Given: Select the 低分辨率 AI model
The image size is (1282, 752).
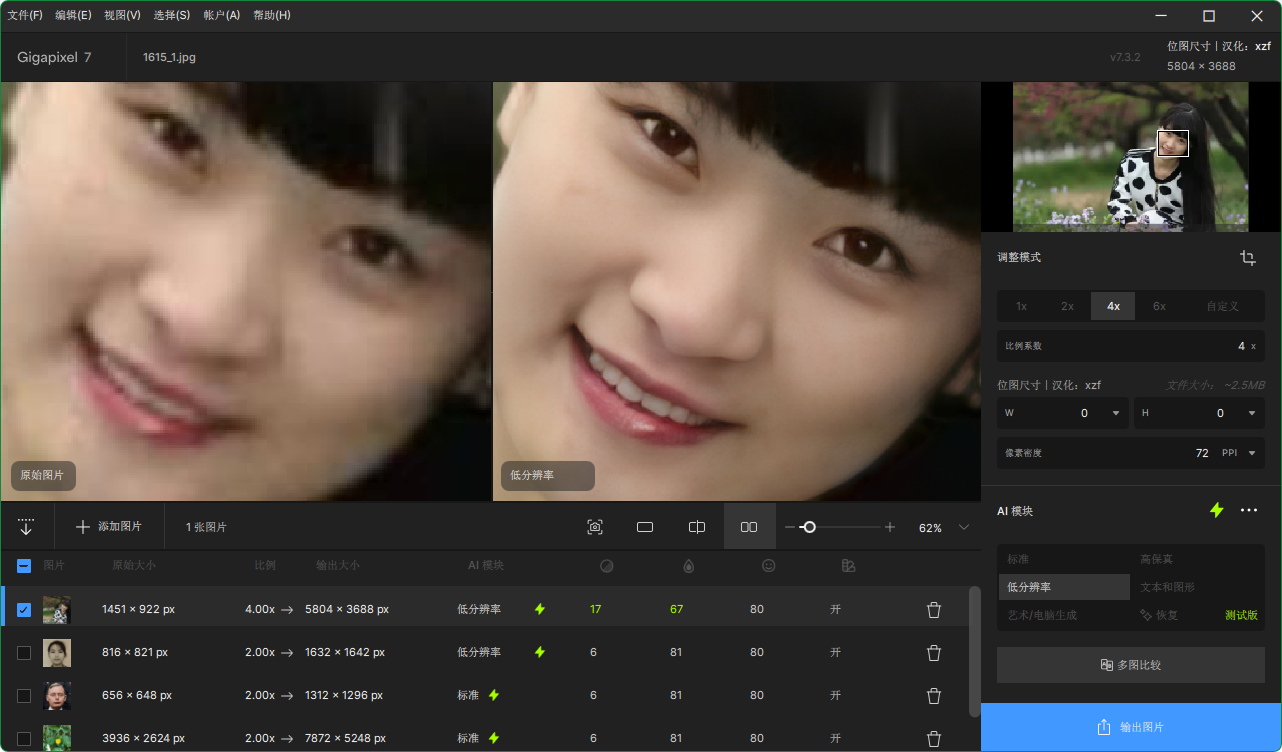Looking at the screenshot, I should click(1064, 587).
